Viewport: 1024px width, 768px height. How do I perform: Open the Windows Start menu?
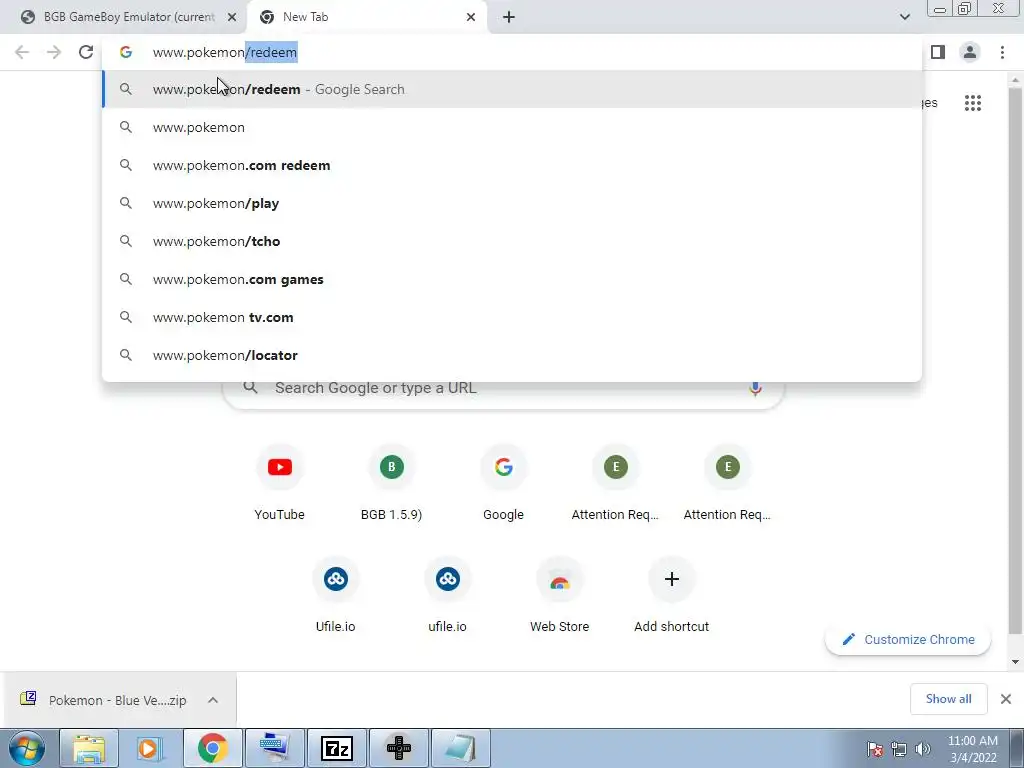tap(27, 748)
